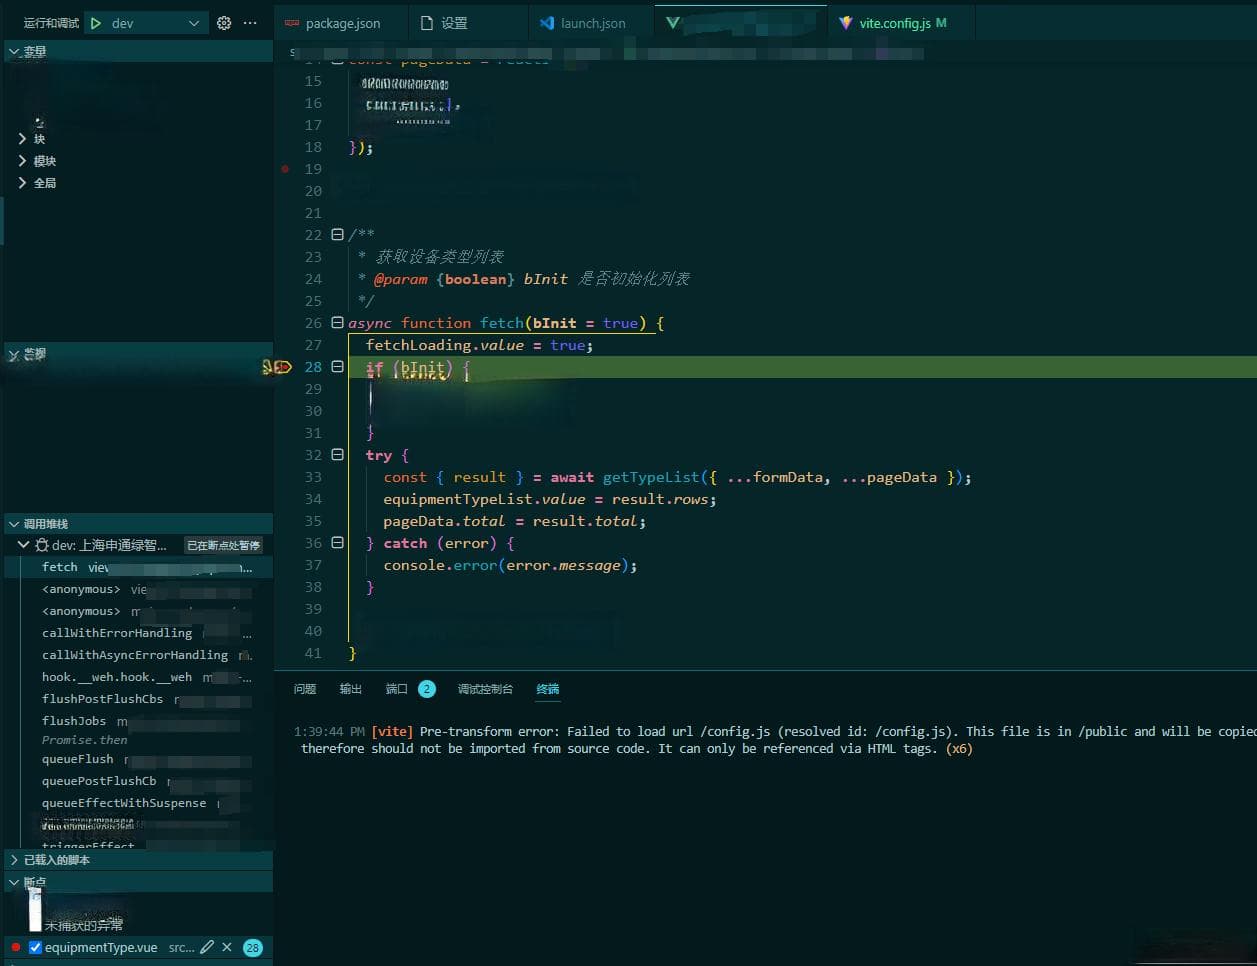The height and width of the screenshot is (966, 1257).
Task: Select the queuePostFlushCb stack frame
Action: [x=138, y=781]
